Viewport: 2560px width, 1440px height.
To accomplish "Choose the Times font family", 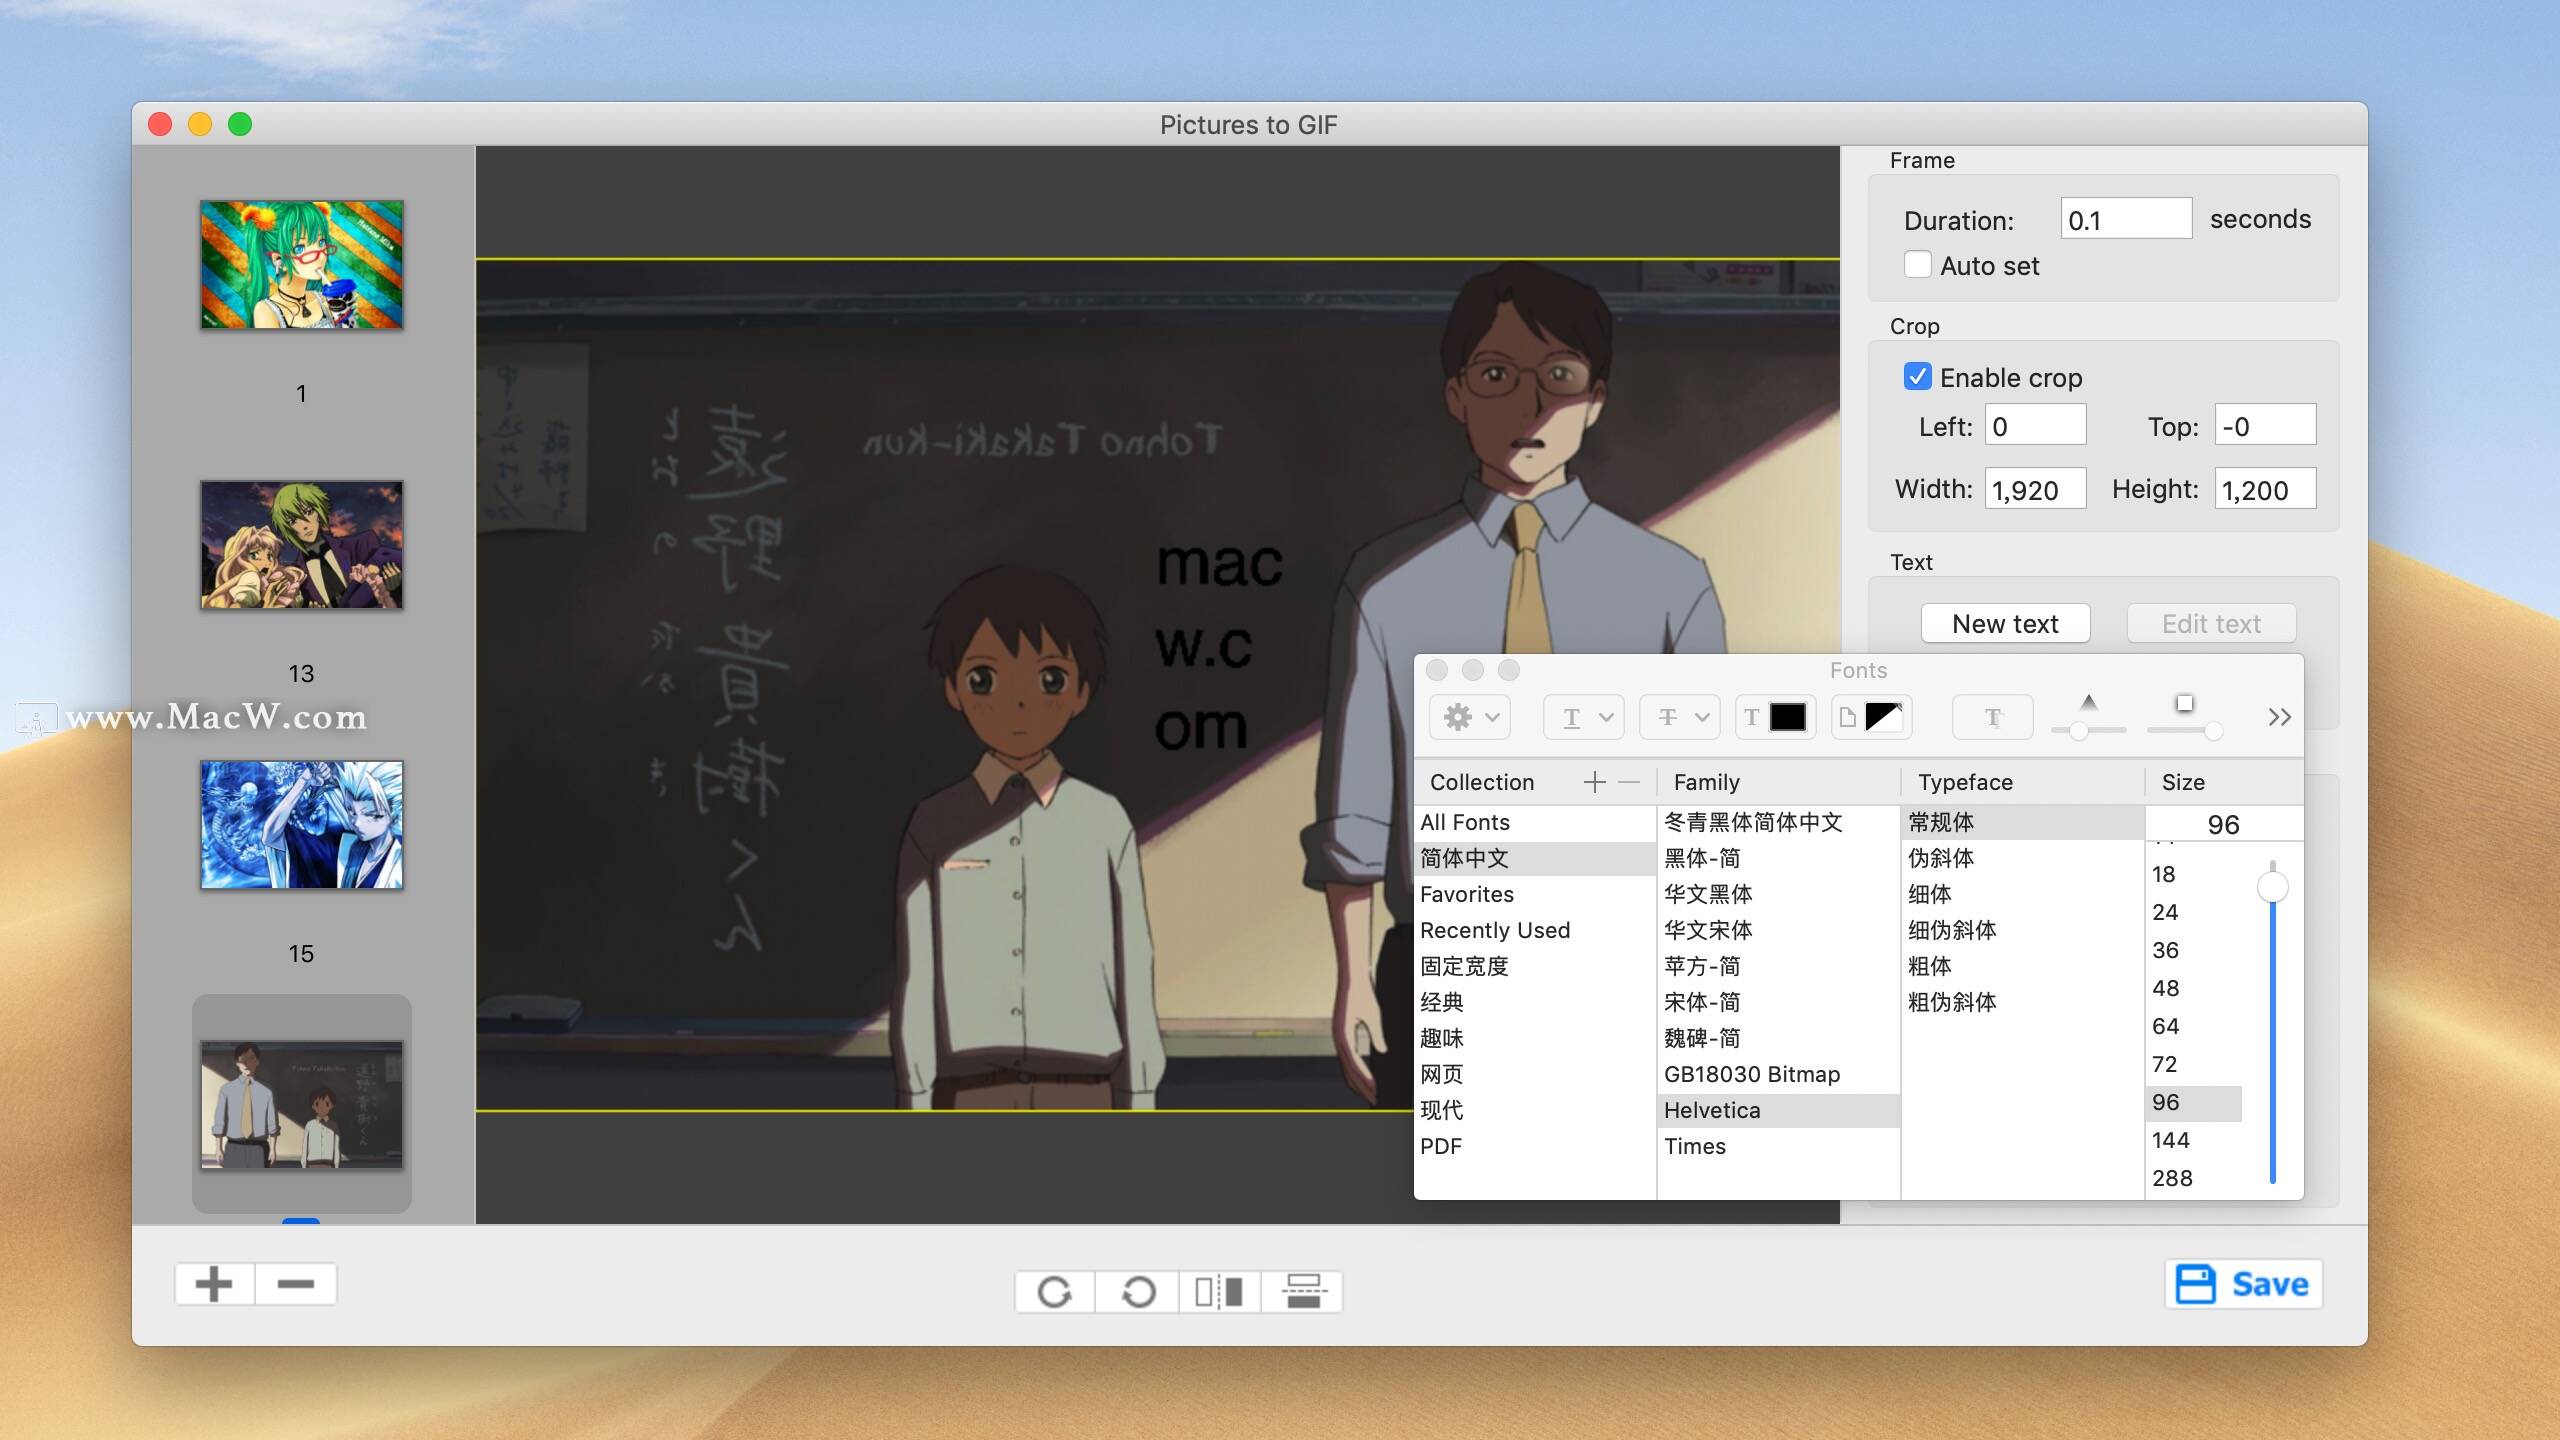I will [x=1778, y=1146].
